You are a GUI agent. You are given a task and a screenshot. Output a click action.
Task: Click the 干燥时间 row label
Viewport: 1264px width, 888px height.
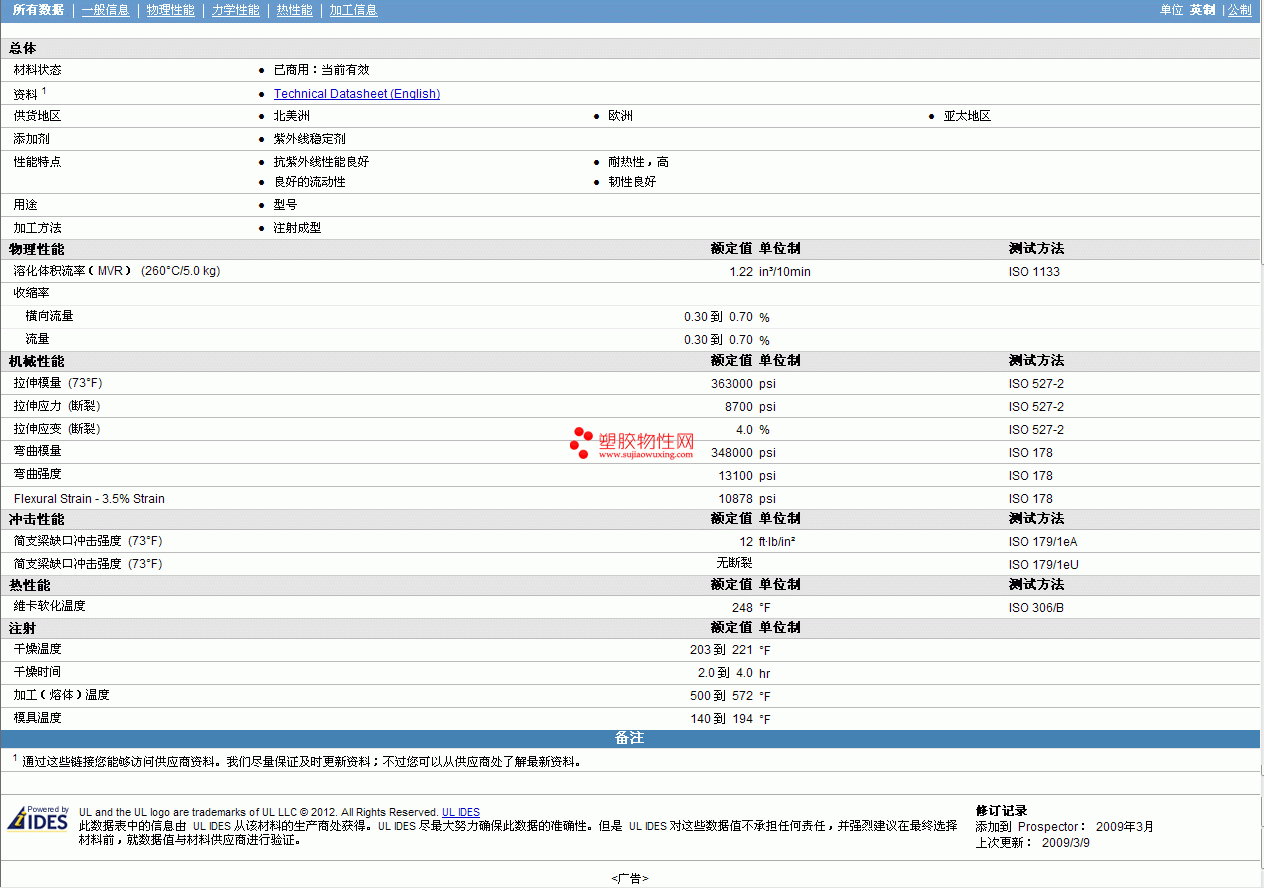click(x=37, y=672)
